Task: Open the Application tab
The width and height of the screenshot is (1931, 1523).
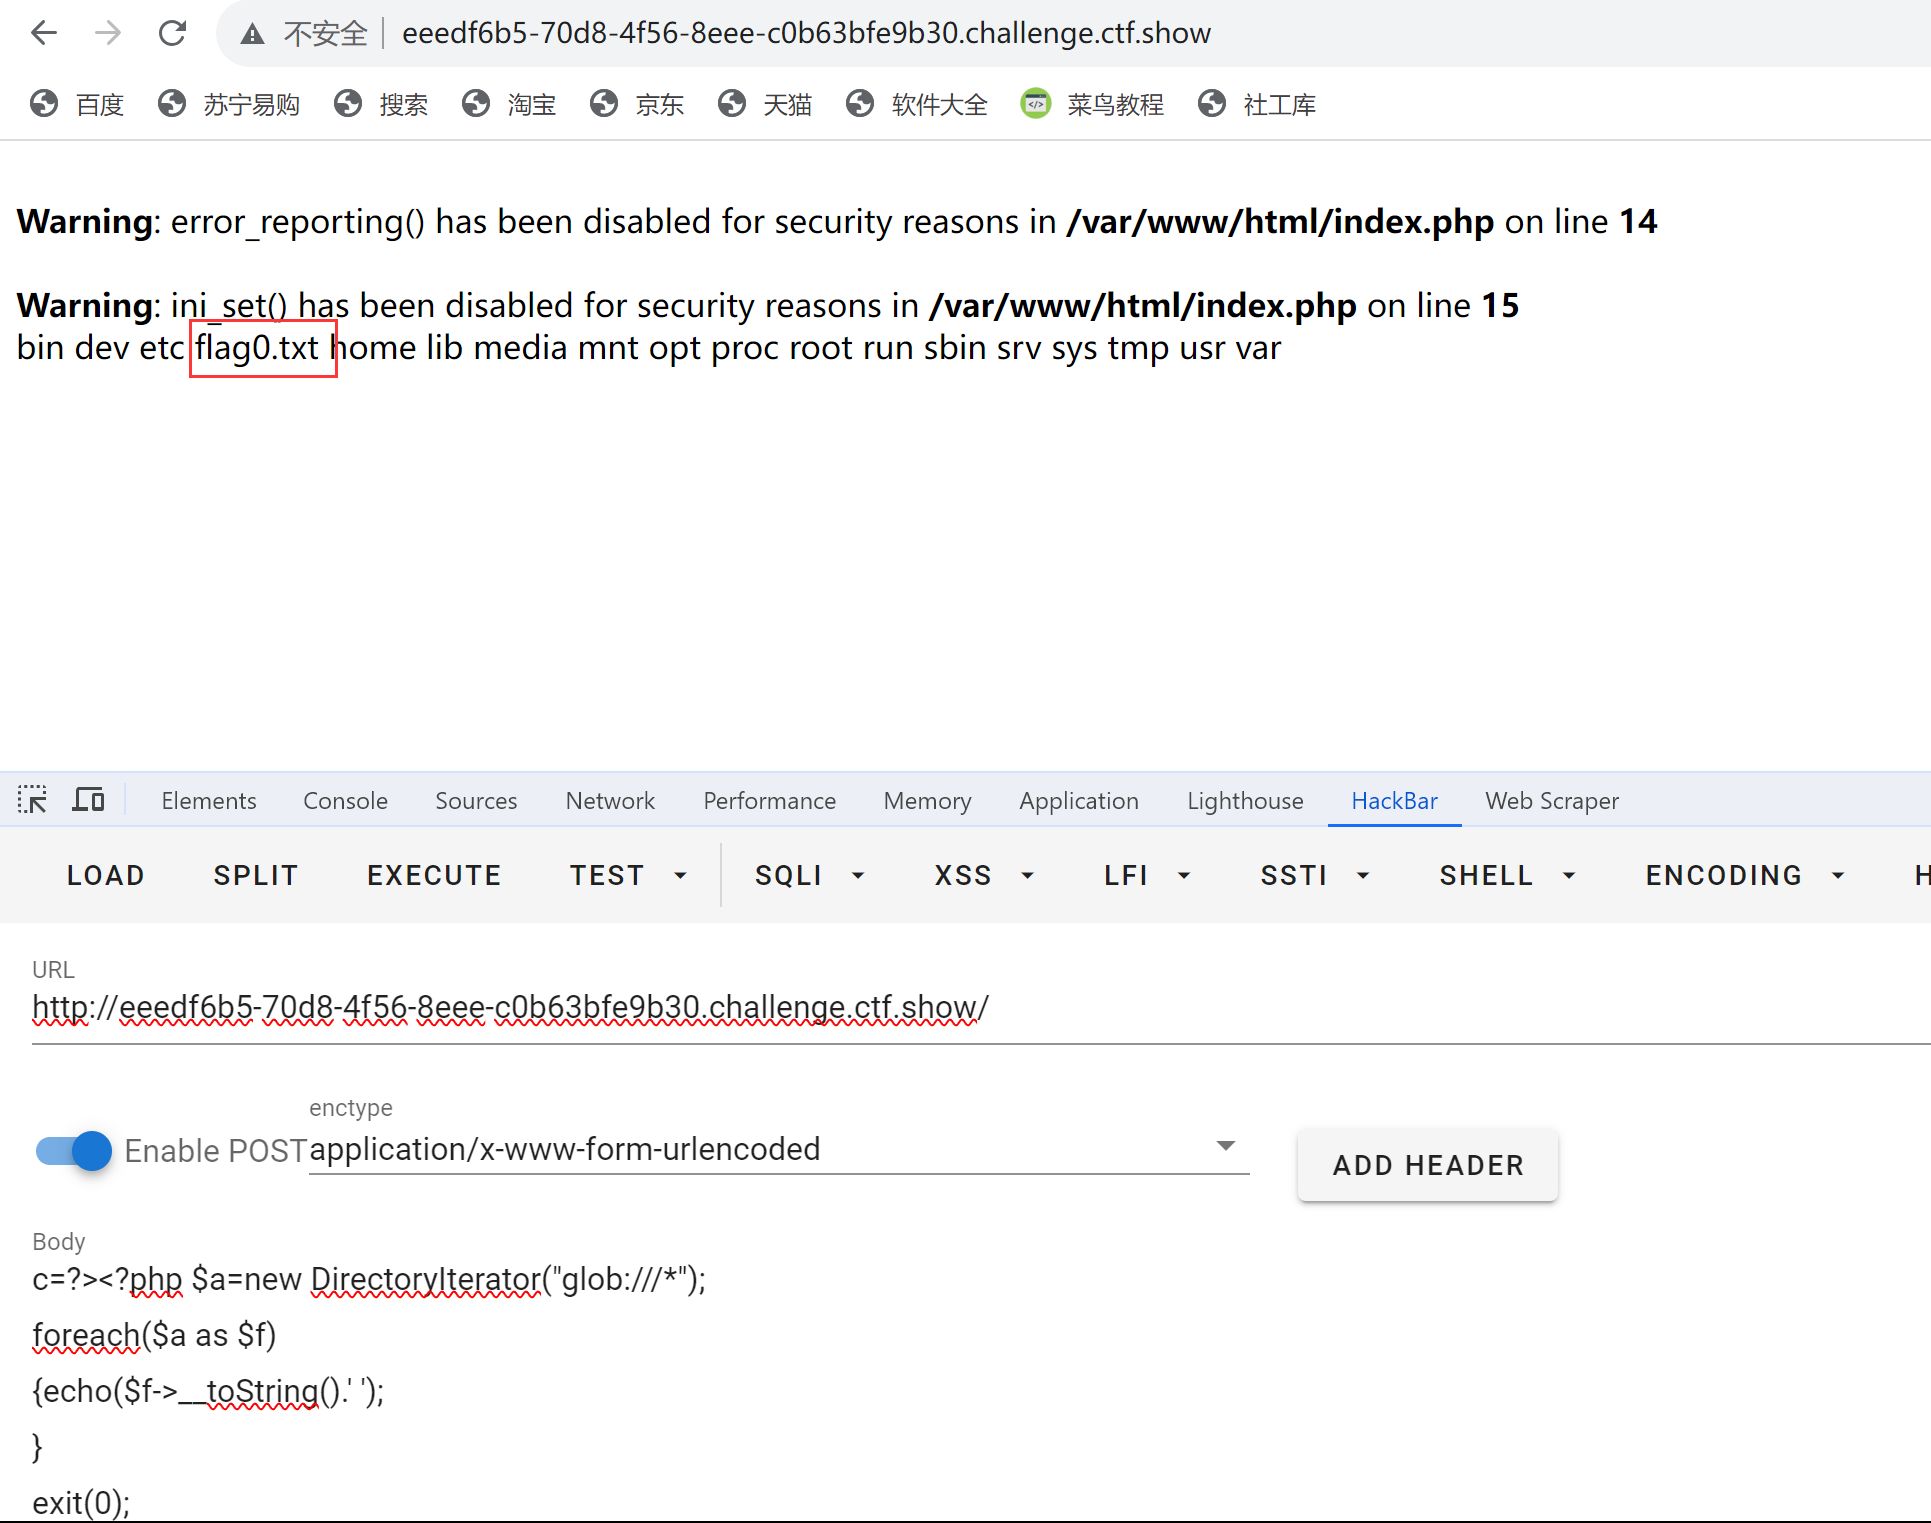Action: (x=1079, y=800)
